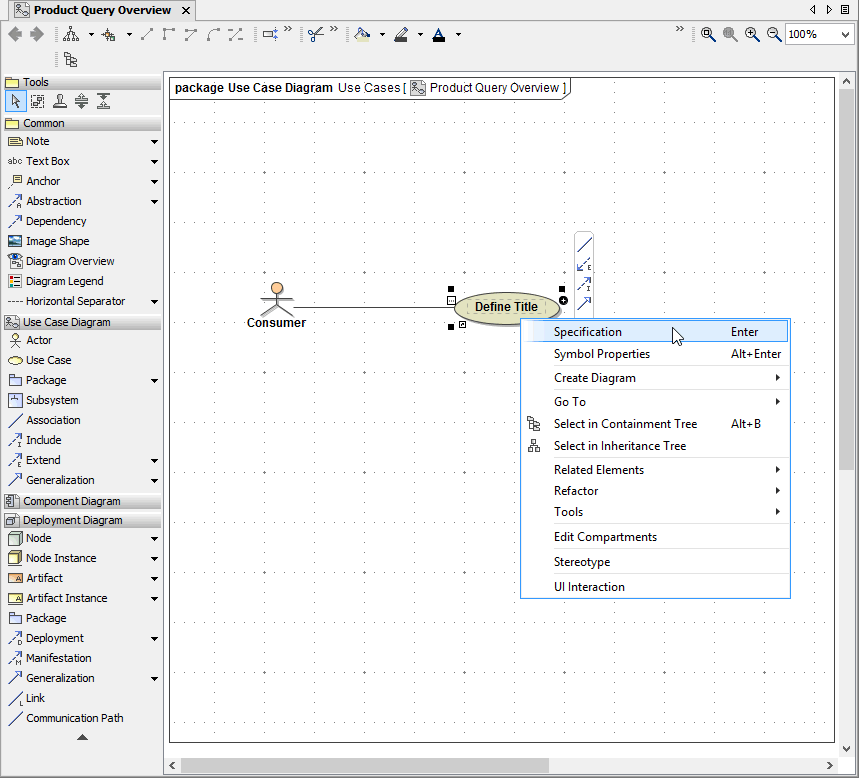
Task: Select the Actor tool in the palette
Action: [39, 340]
